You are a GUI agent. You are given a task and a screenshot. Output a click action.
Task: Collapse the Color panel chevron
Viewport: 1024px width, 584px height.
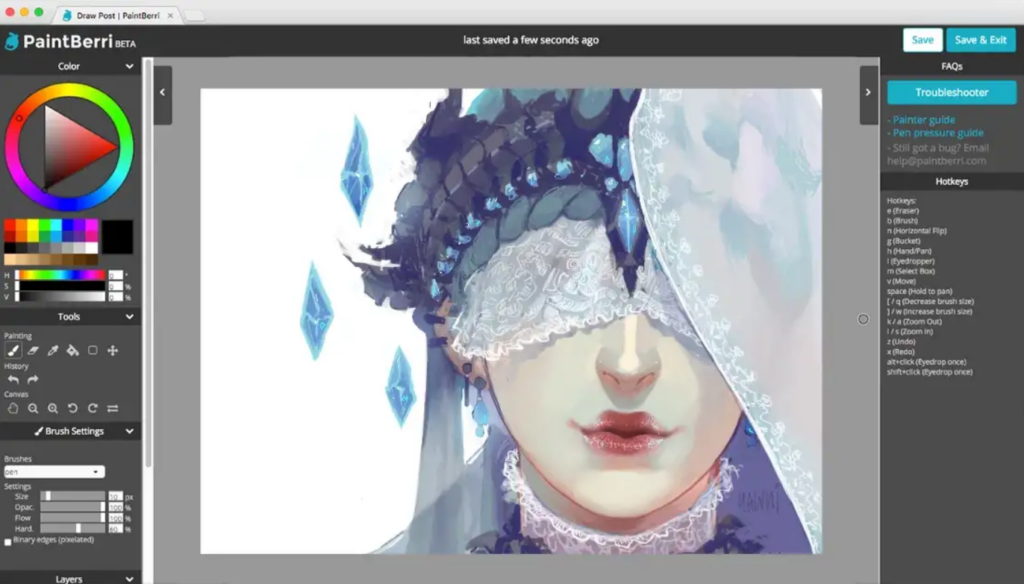[129, 66]
